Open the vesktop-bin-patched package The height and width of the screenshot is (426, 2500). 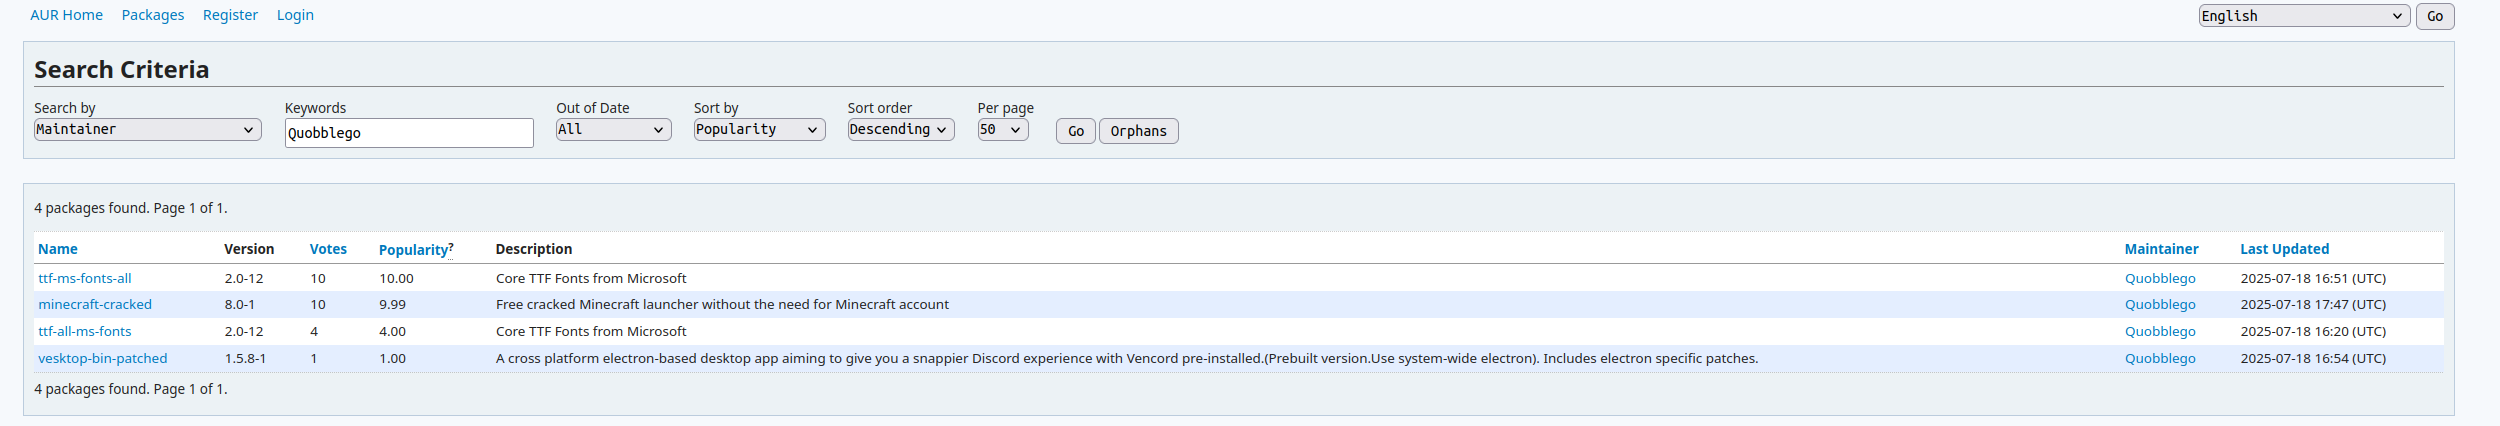coord(103,358)
